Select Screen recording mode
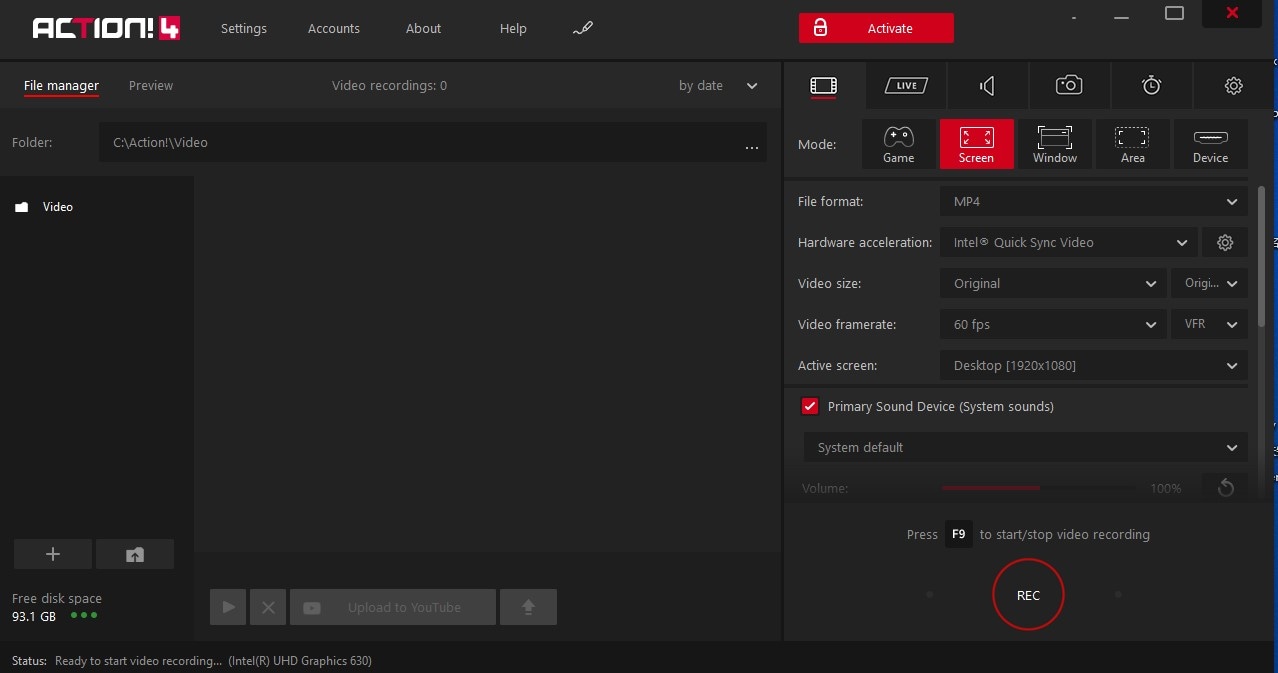This screenshot has width=1278, height=673. coord(976,144)
